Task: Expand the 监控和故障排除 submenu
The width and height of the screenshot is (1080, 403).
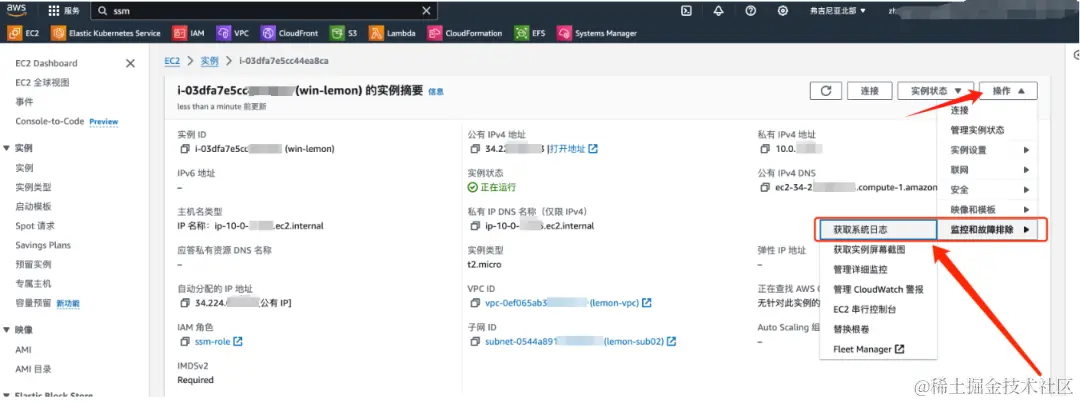Action: (990, 229)
